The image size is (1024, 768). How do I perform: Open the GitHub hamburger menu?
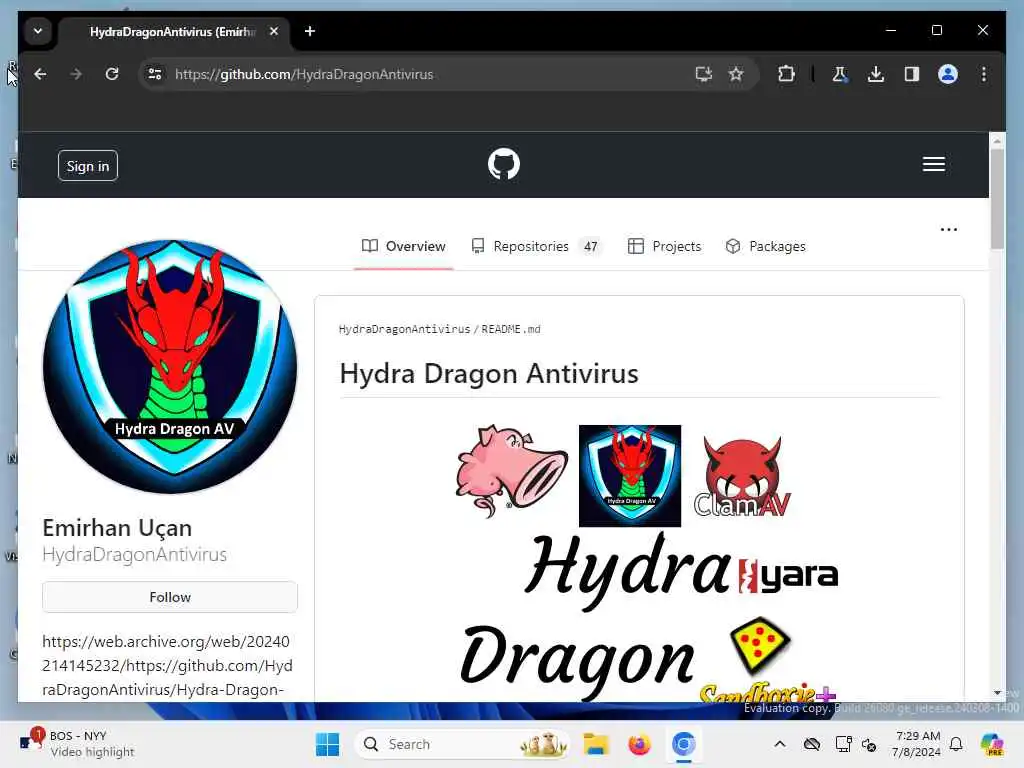pyautogui.click(x=933, y=164)
